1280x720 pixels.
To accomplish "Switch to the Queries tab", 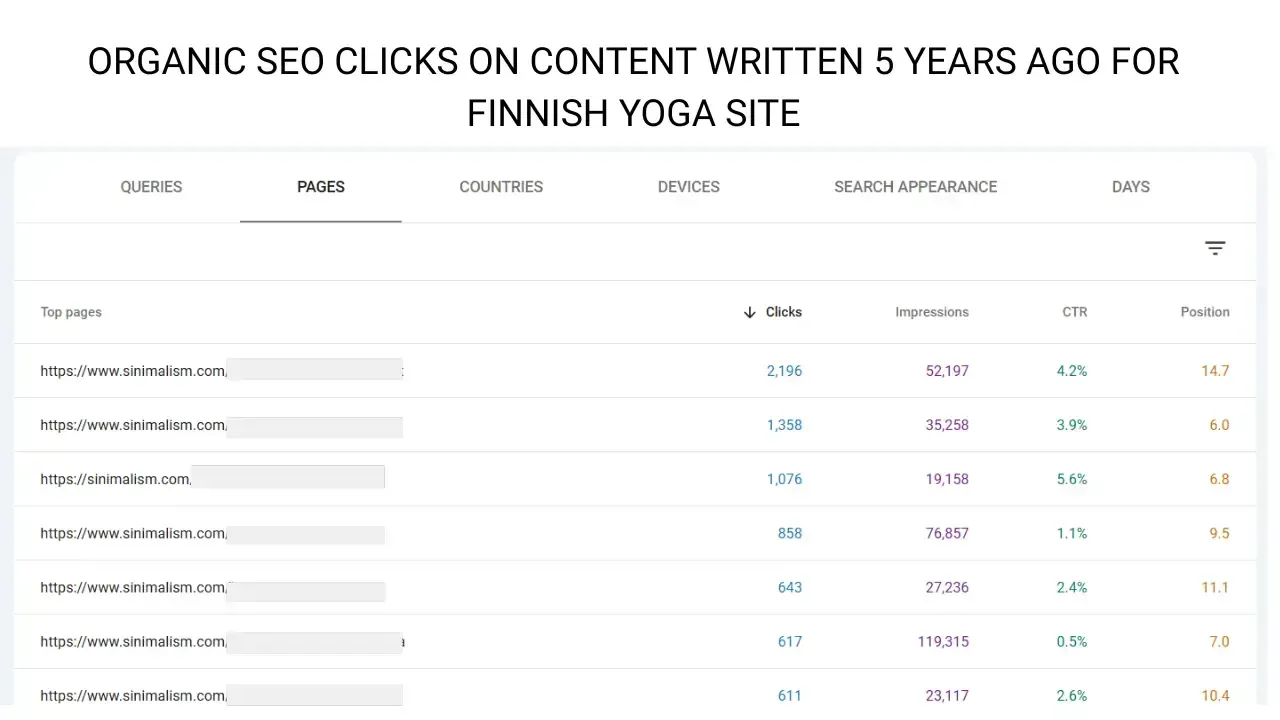I will pyautogui.click(x=151, y=187).
